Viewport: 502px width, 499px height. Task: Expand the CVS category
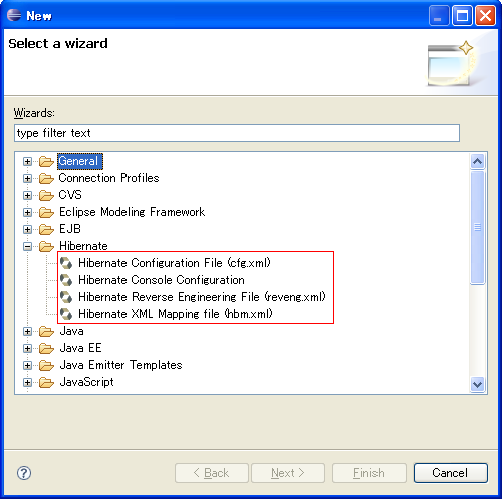click(x=27, y=195)
